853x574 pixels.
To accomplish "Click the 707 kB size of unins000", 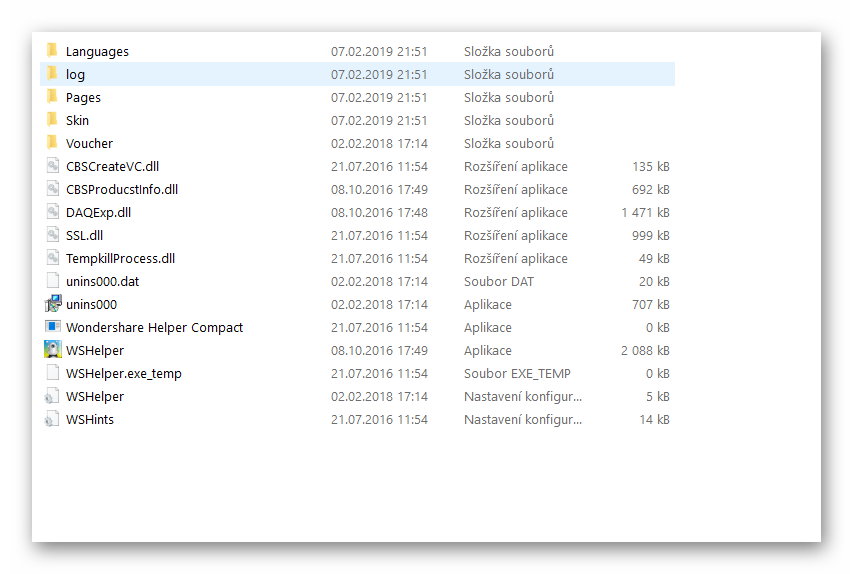I will [651, 305].
